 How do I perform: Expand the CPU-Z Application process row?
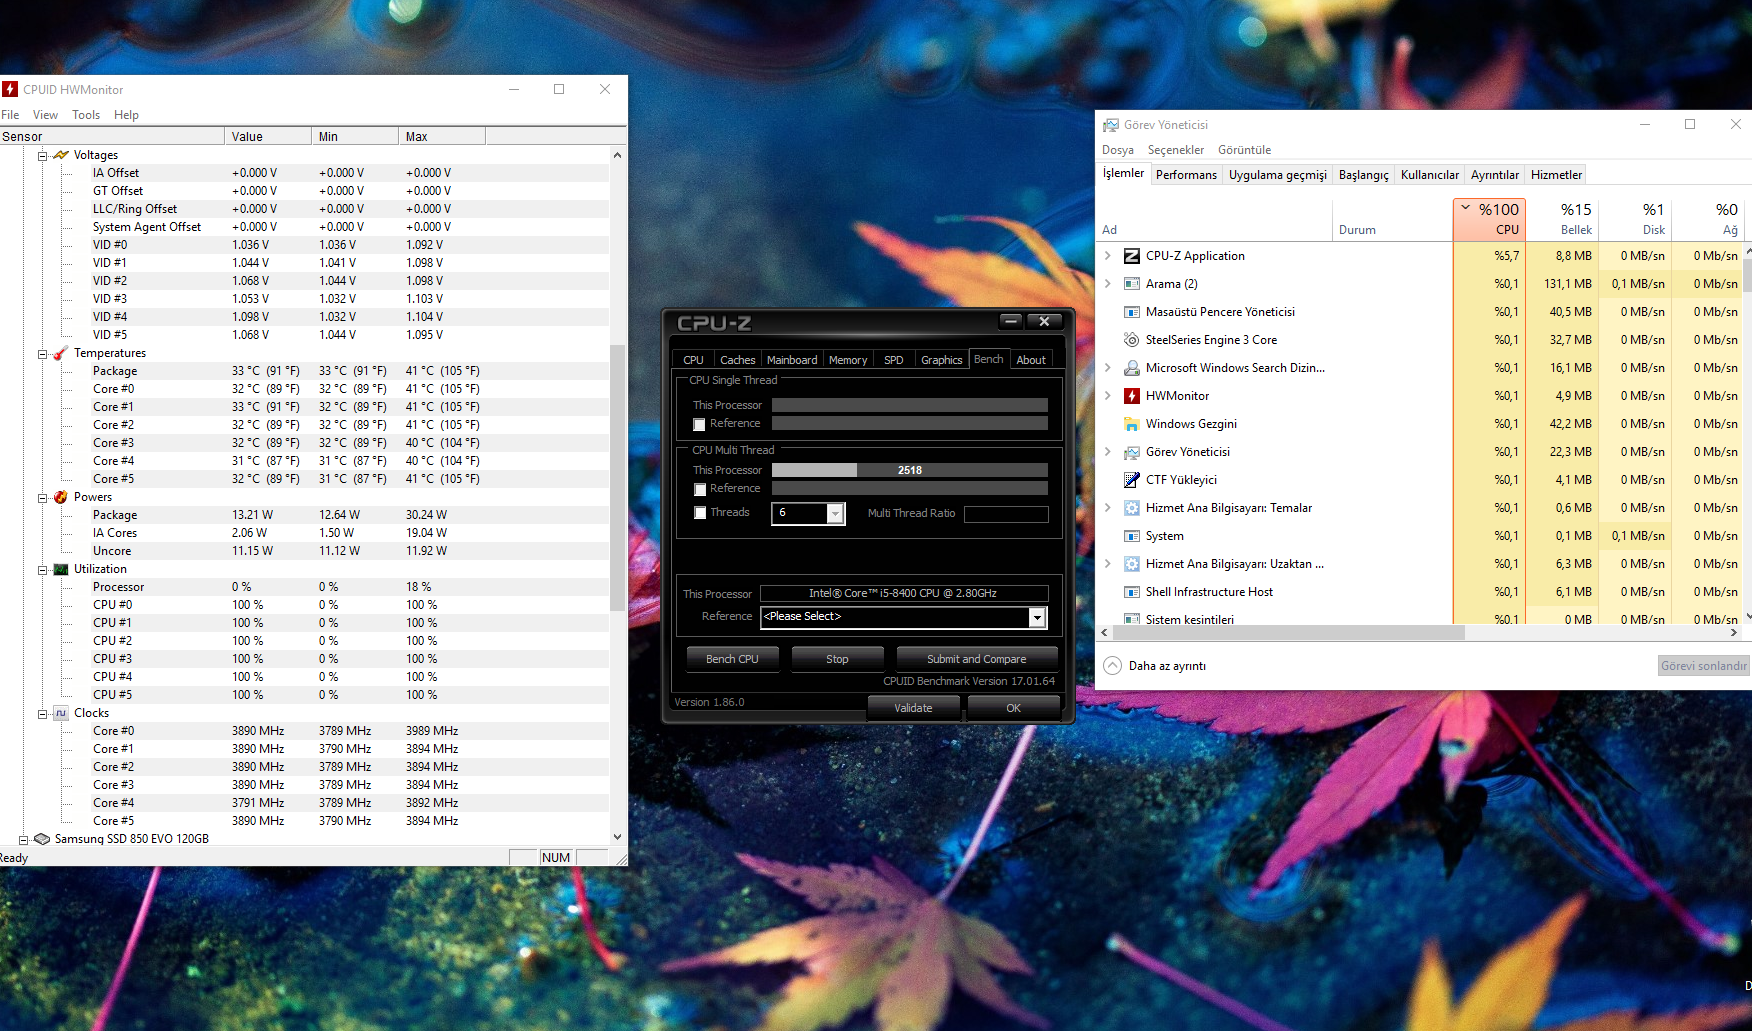(x=1108, y=256)
